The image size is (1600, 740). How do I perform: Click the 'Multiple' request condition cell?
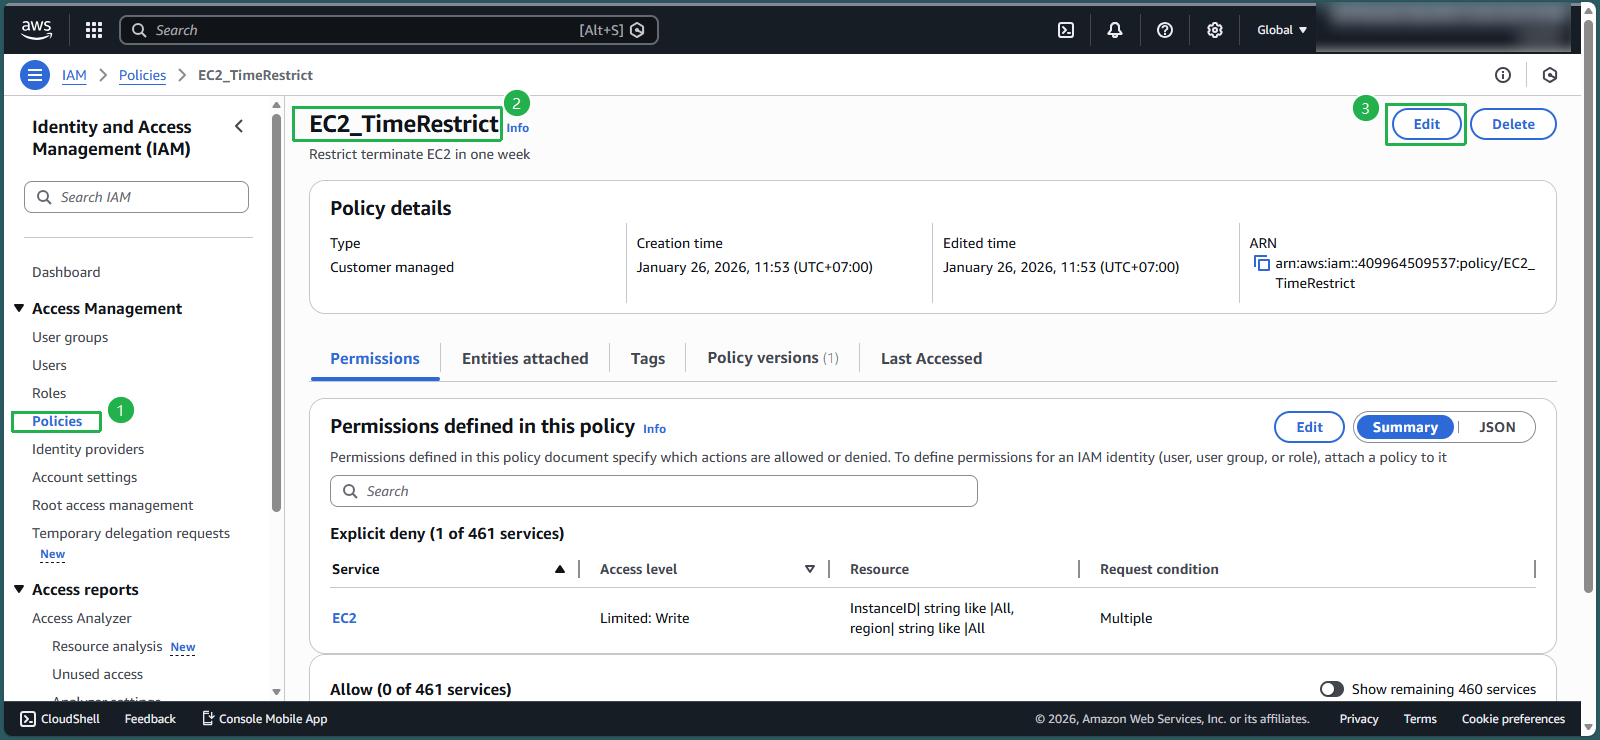1126,618
